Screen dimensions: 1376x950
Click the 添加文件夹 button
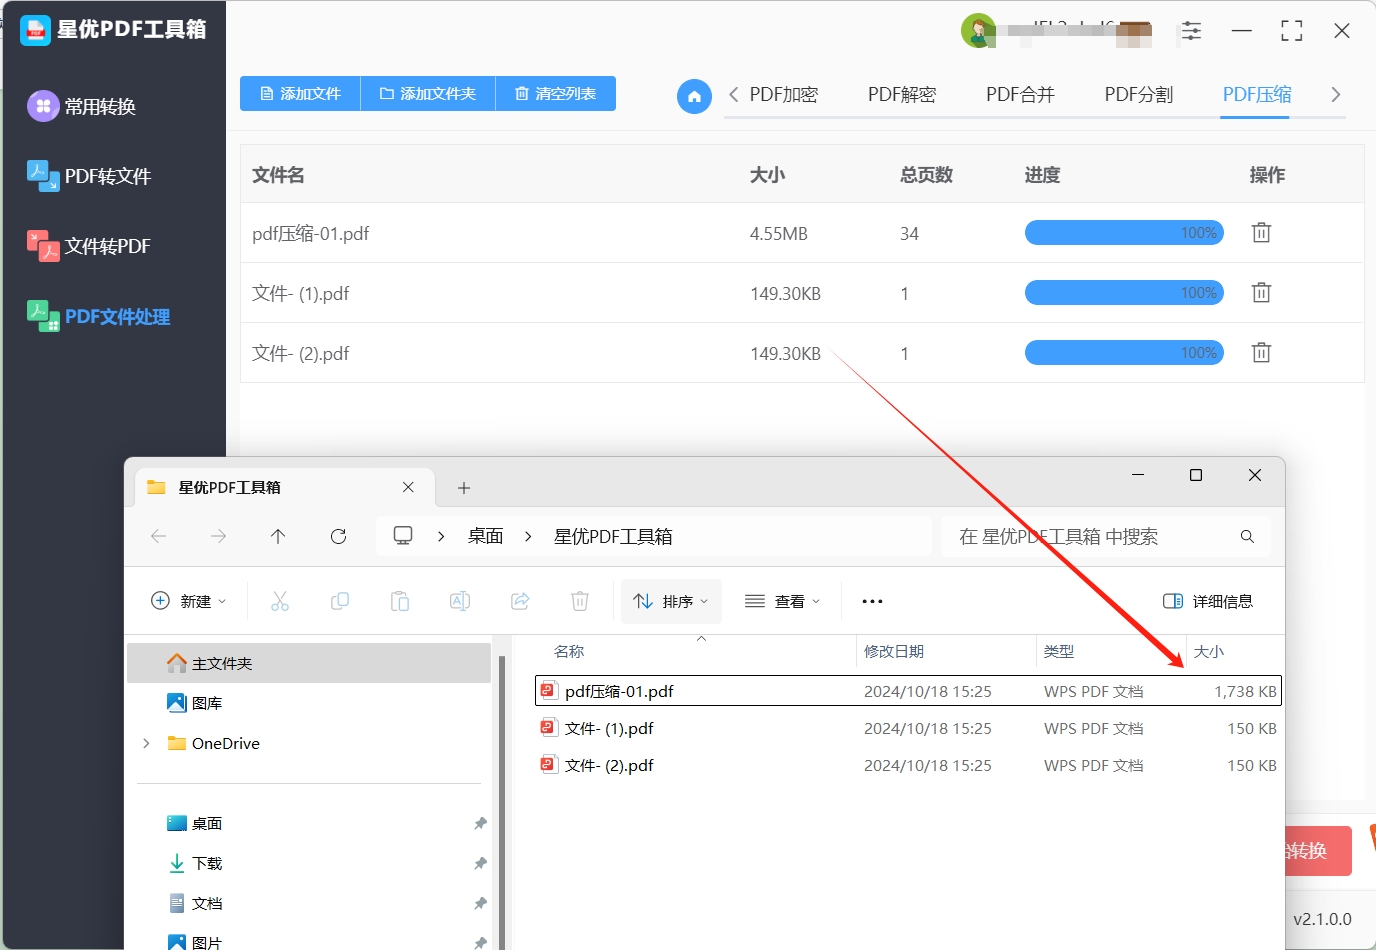[x=428, y=94]
